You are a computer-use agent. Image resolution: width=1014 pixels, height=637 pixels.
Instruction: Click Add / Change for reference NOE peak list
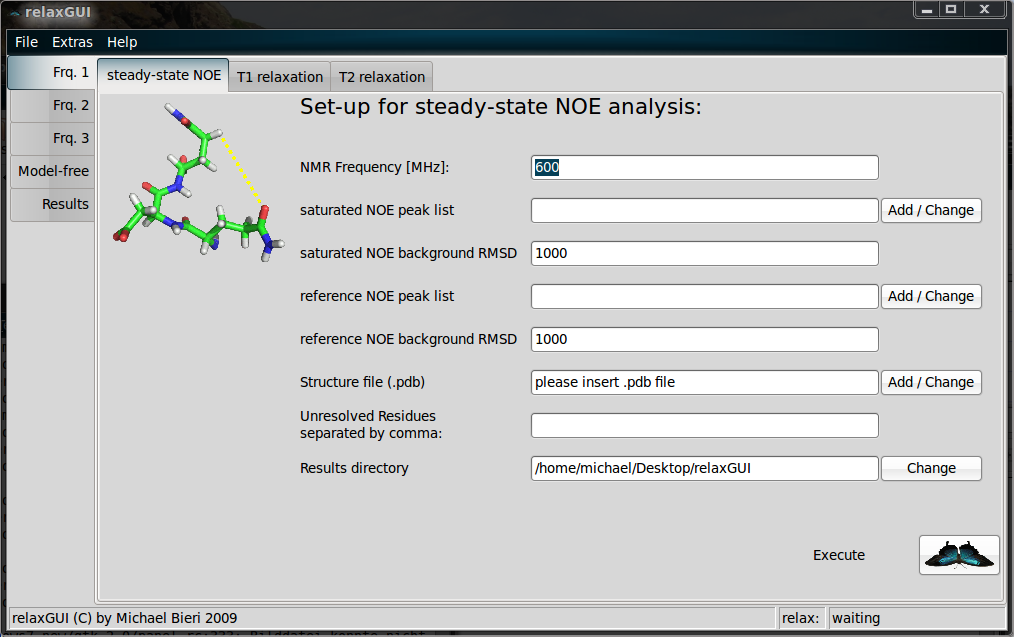(930, 296)
